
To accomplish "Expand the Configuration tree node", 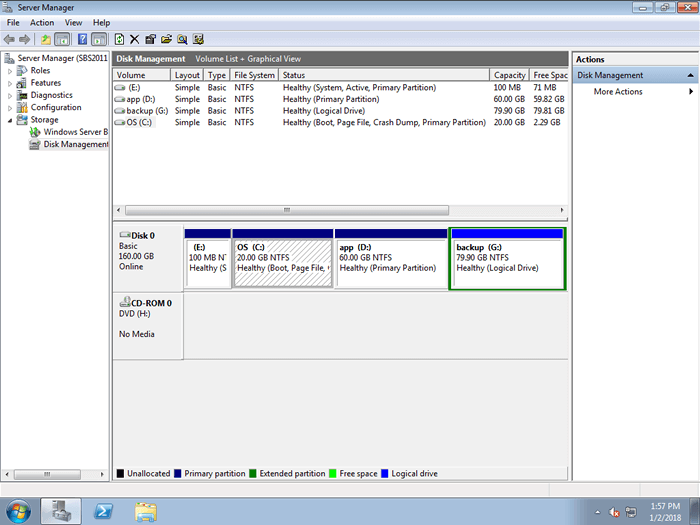I will click(10, 108).
